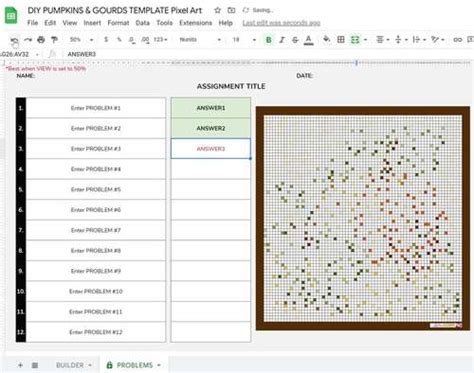Expand merge cells options arrow
The height and width of the screenshot is (373, 474).
click(x=366, y=40)
